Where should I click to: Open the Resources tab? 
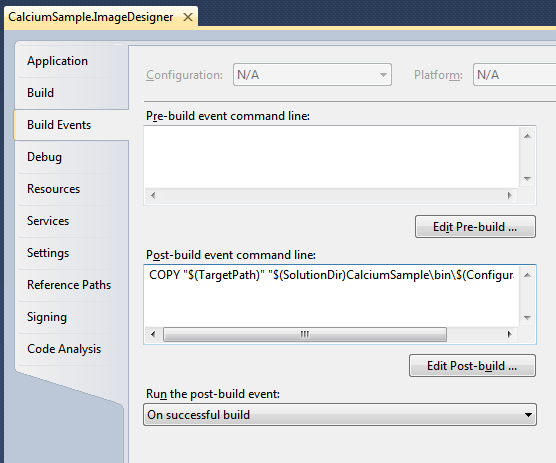(72, 189)
